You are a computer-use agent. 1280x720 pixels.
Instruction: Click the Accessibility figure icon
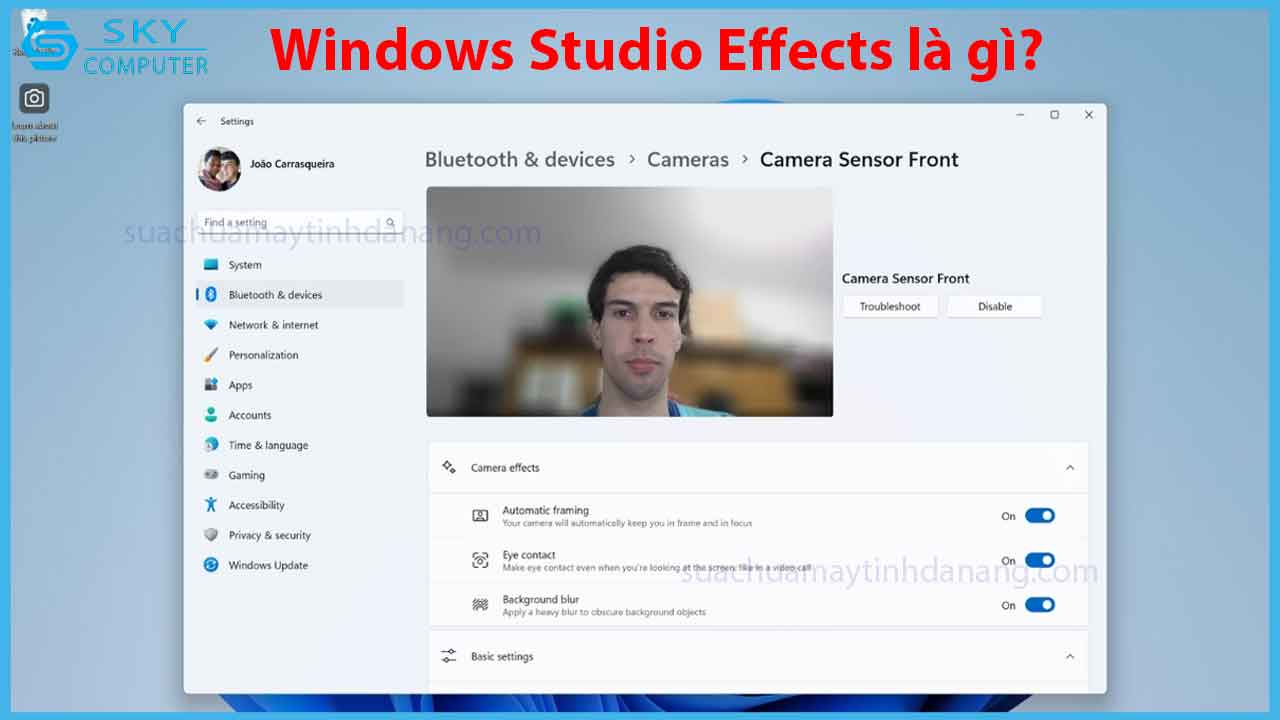click(211, 505)
